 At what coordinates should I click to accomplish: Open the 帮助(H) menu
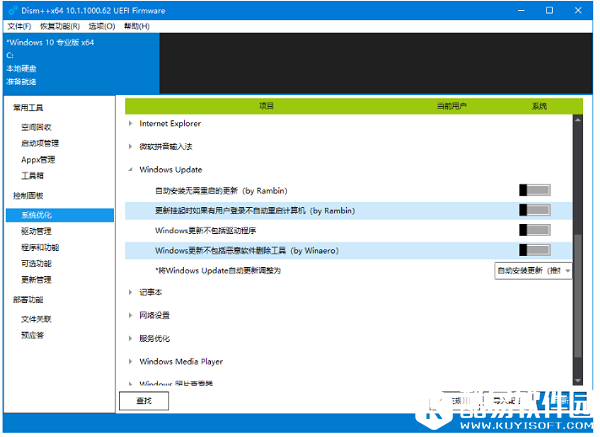tap(137, 26)
